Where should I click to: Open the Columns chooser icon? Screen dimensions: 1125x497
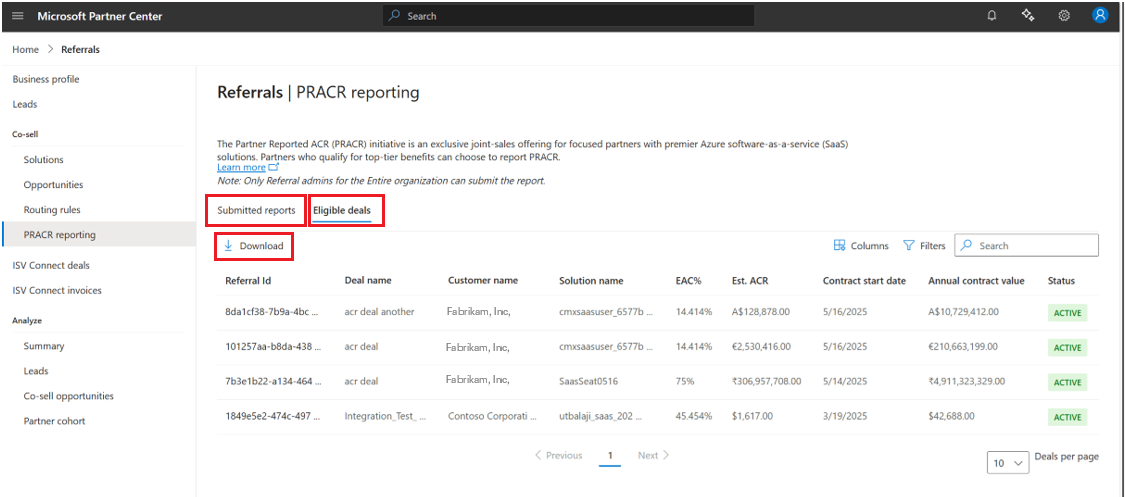839,246
